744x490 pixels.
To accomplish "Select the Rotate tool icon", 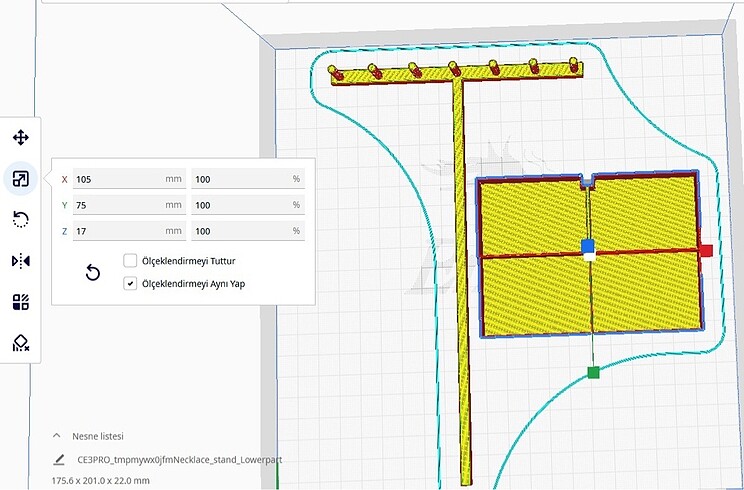I will pyautogui.click(x=20, y=220).
